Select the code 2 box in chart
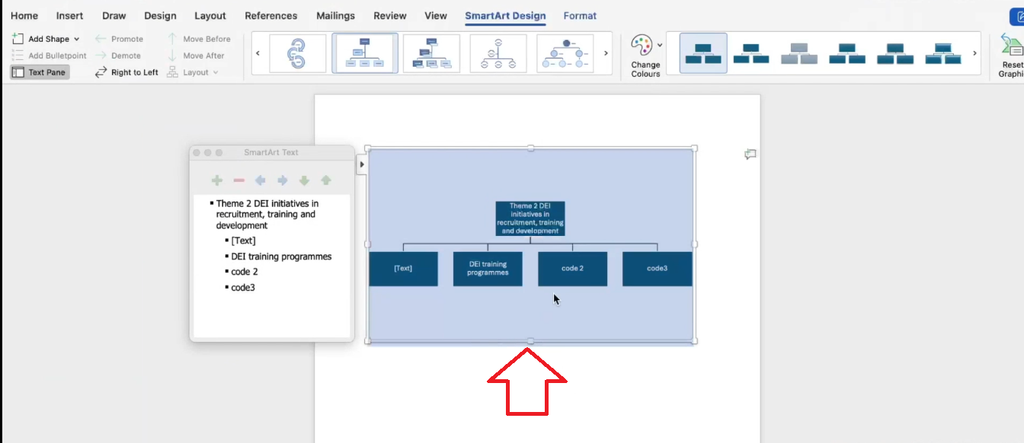Screen dimensions: 1024x443 [572, 269]
